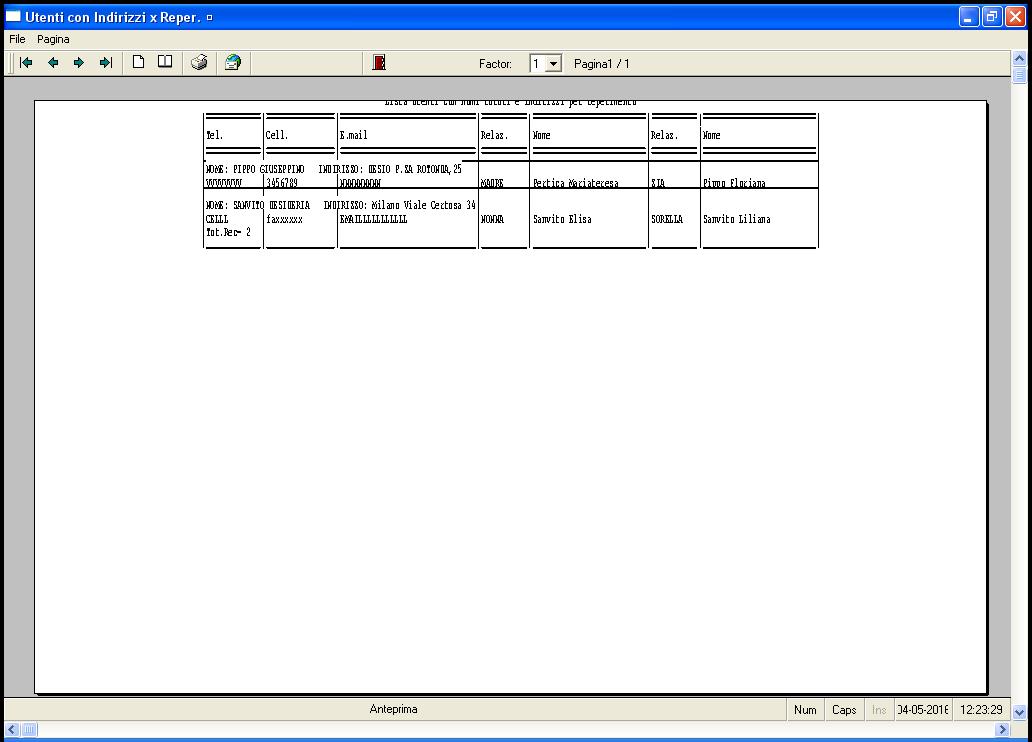Screen dimensions: 1032x742
Task: Click the 'Factor:' label
Action: (x=495, y=64)
